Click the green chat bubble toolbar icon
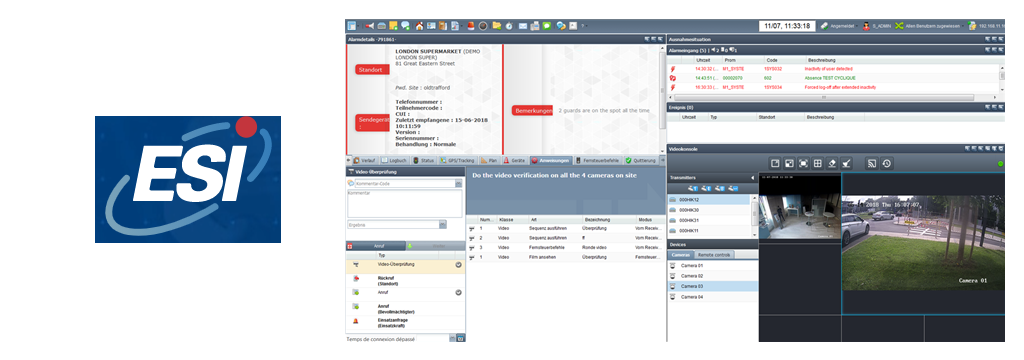The width and height of the screenshot is (1024, 360). point(547,26)
